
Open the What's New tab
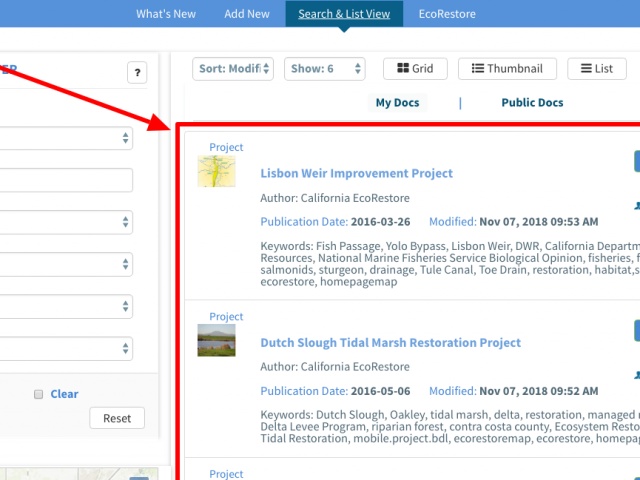pos(166,14)
